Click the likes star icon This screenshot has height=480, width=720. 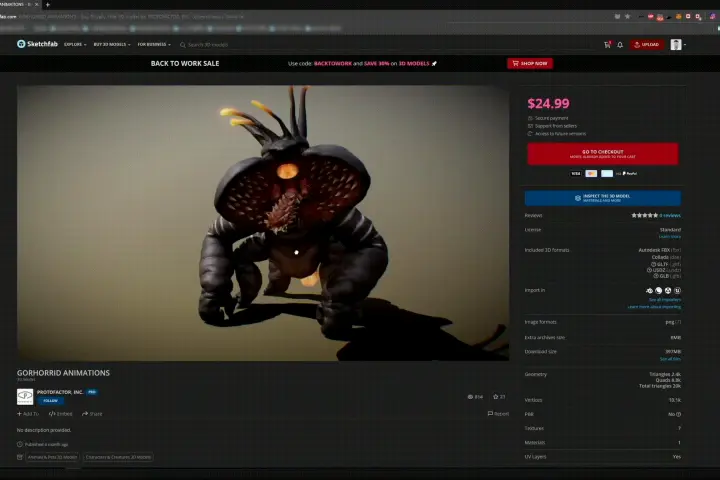tap(495, 396)
